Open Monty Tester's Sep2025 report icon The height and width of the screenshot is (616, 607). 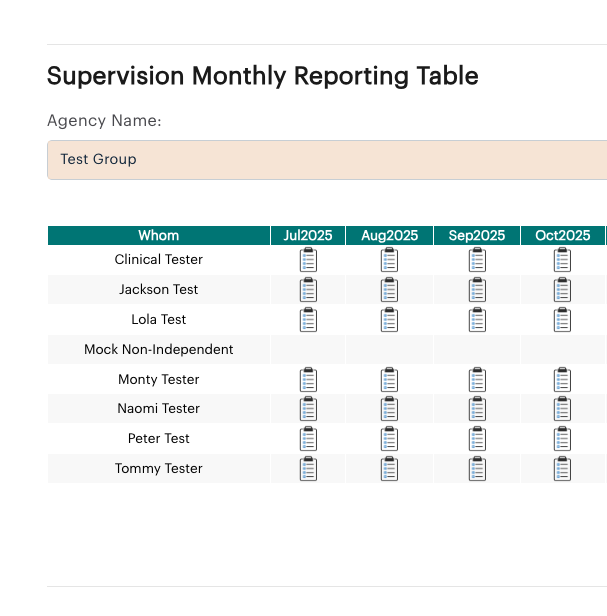point(477,380)
